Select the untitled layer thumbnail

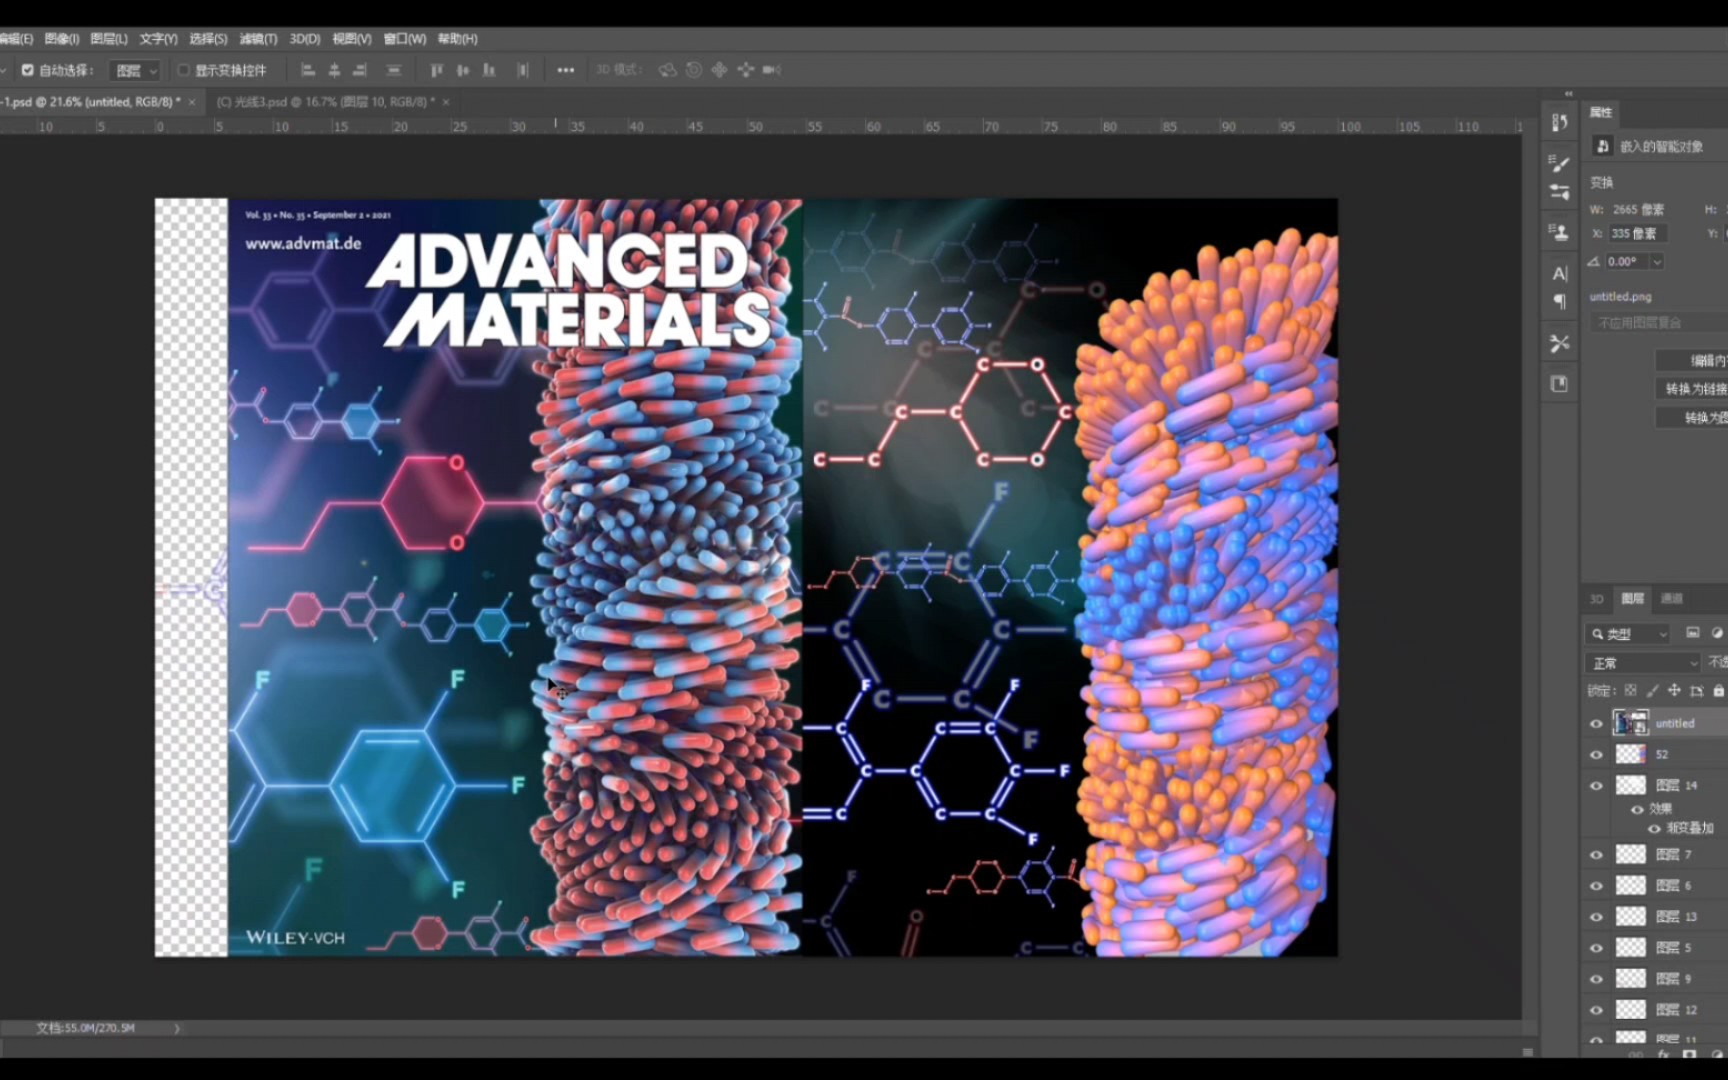pos(1631,723)
